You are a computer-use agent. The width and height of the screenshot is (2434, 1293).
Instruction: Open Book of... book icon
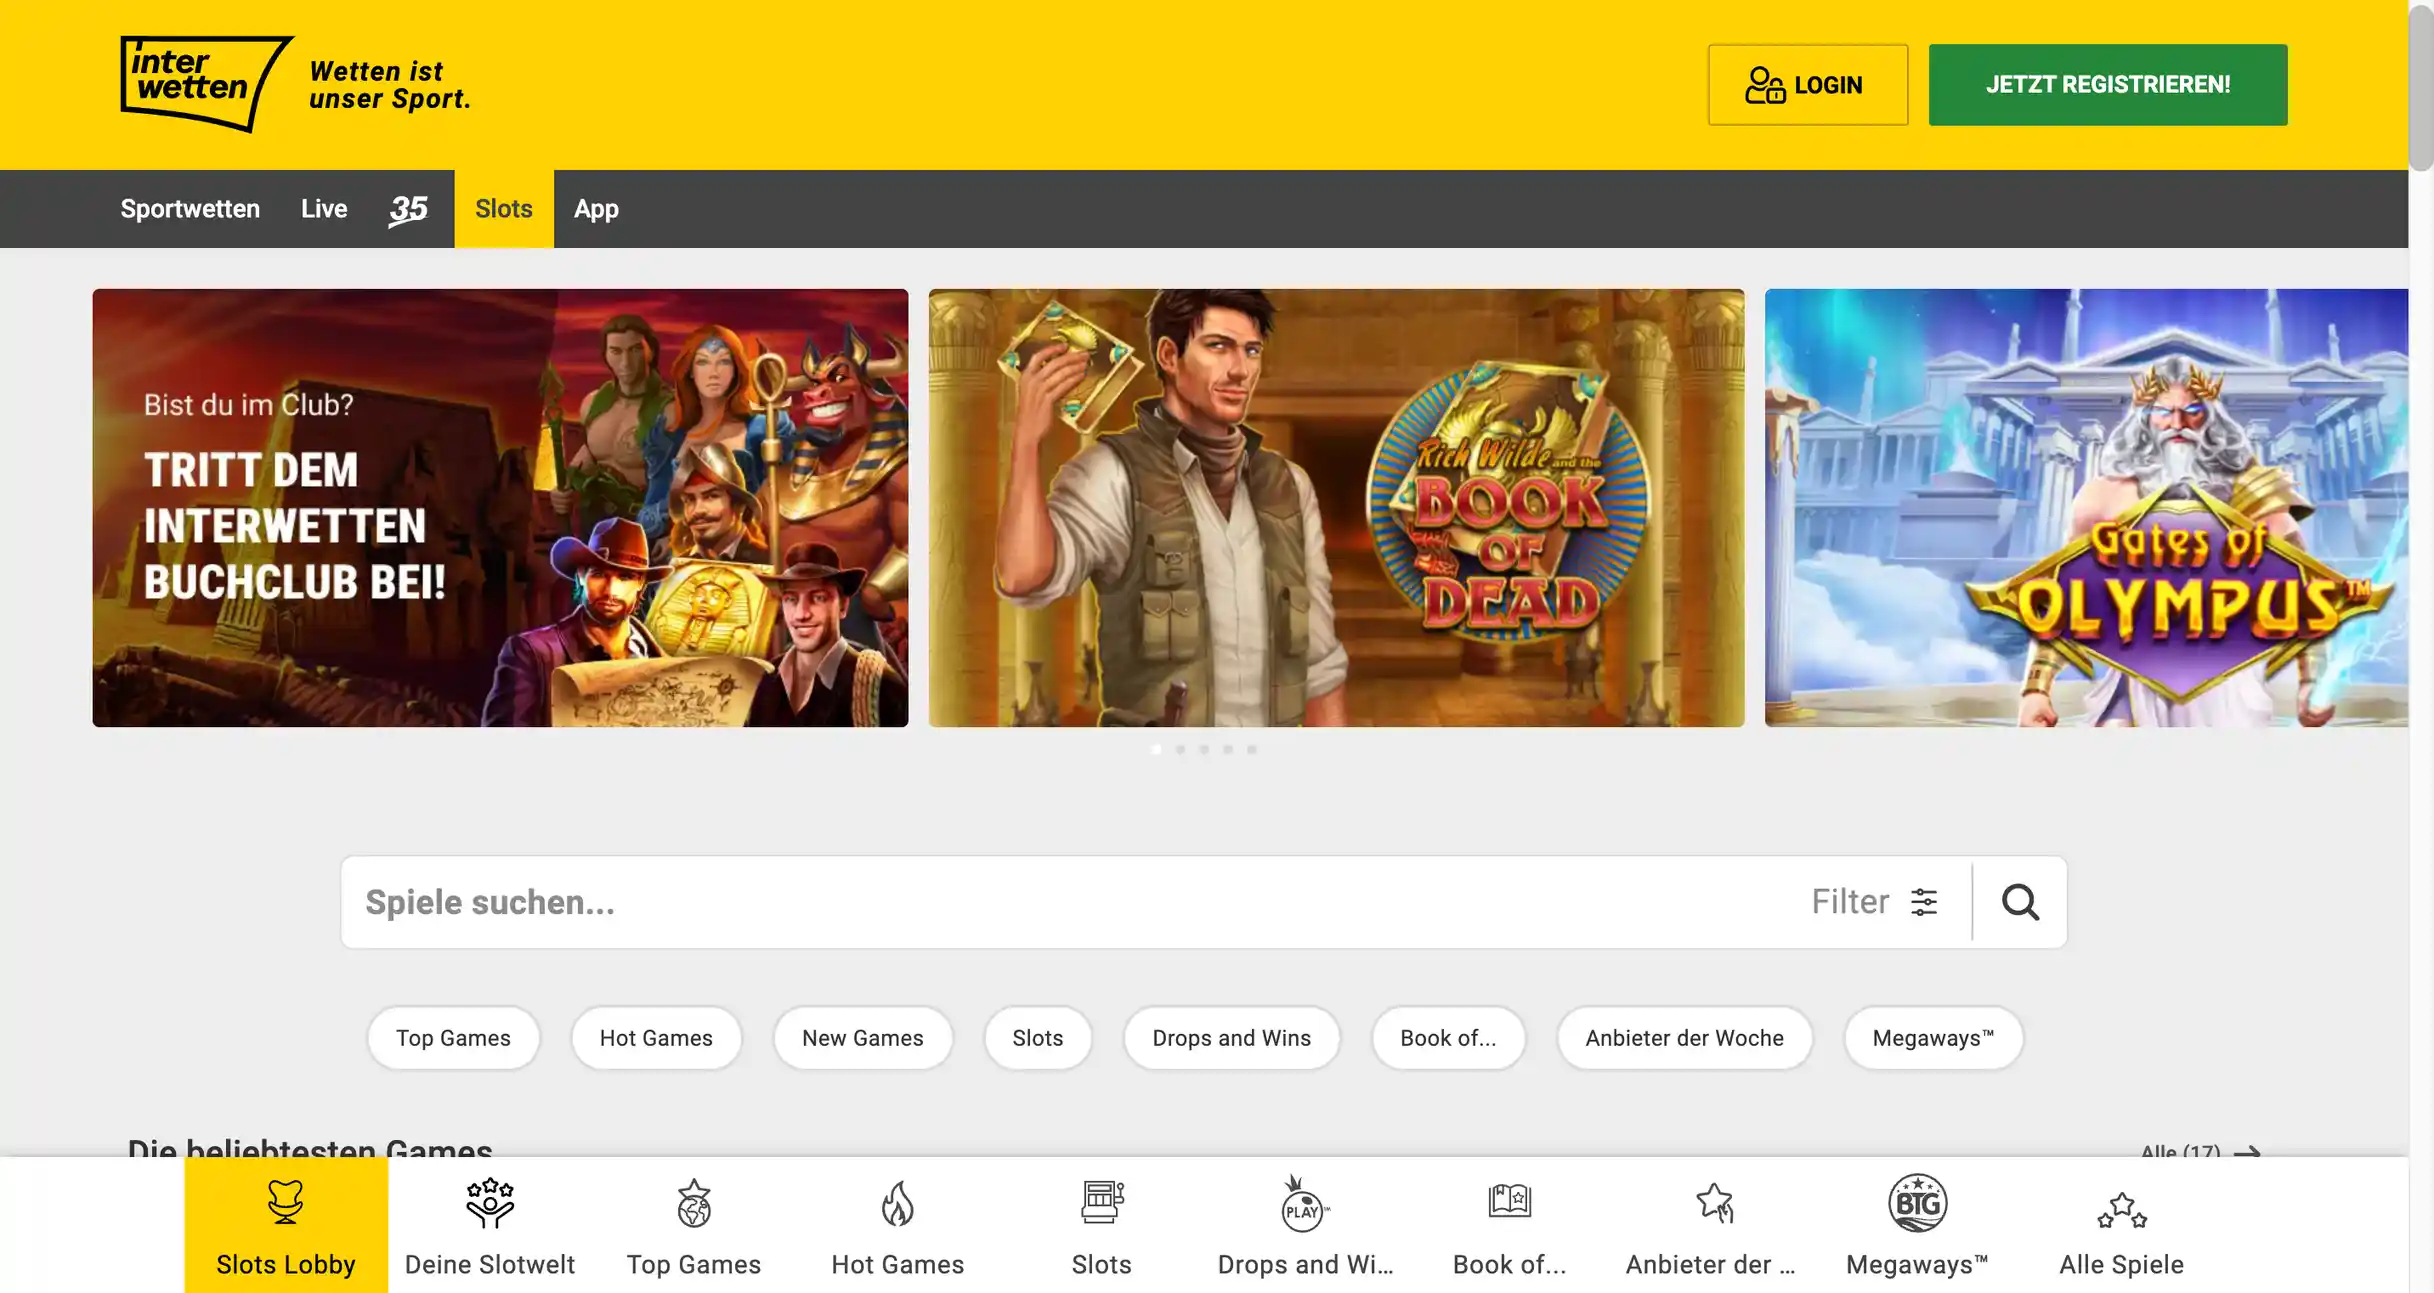coord(1510,1200)
